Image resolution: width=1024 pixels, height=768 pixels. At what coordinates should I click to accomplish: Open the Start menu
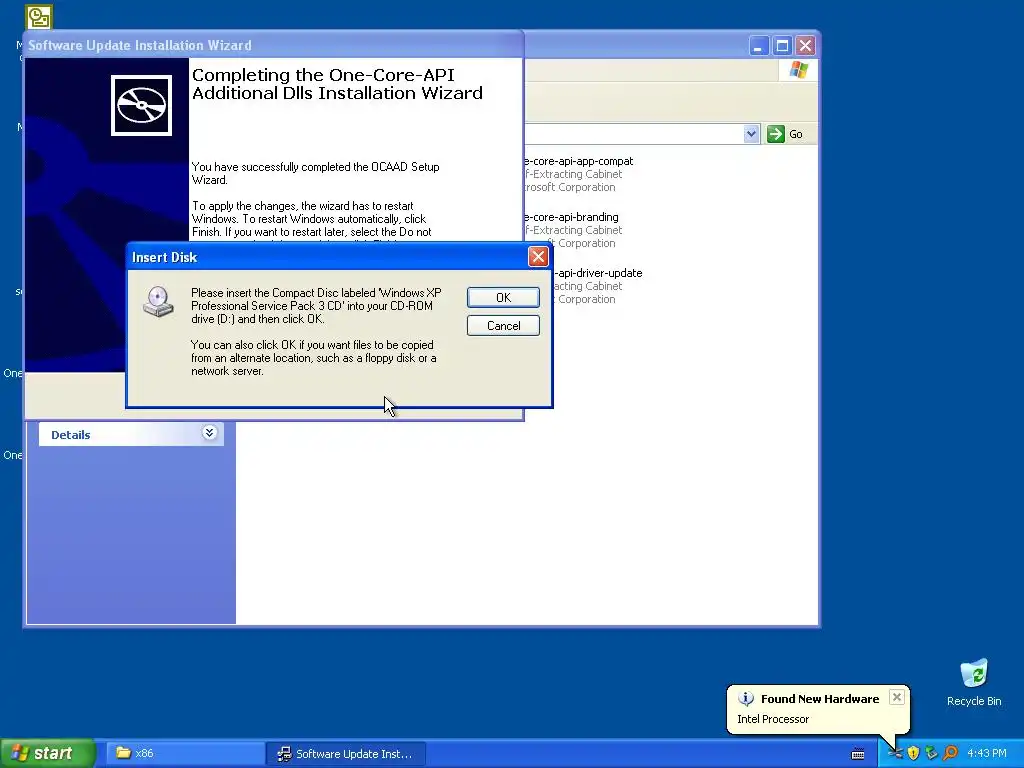coord(47,753)
